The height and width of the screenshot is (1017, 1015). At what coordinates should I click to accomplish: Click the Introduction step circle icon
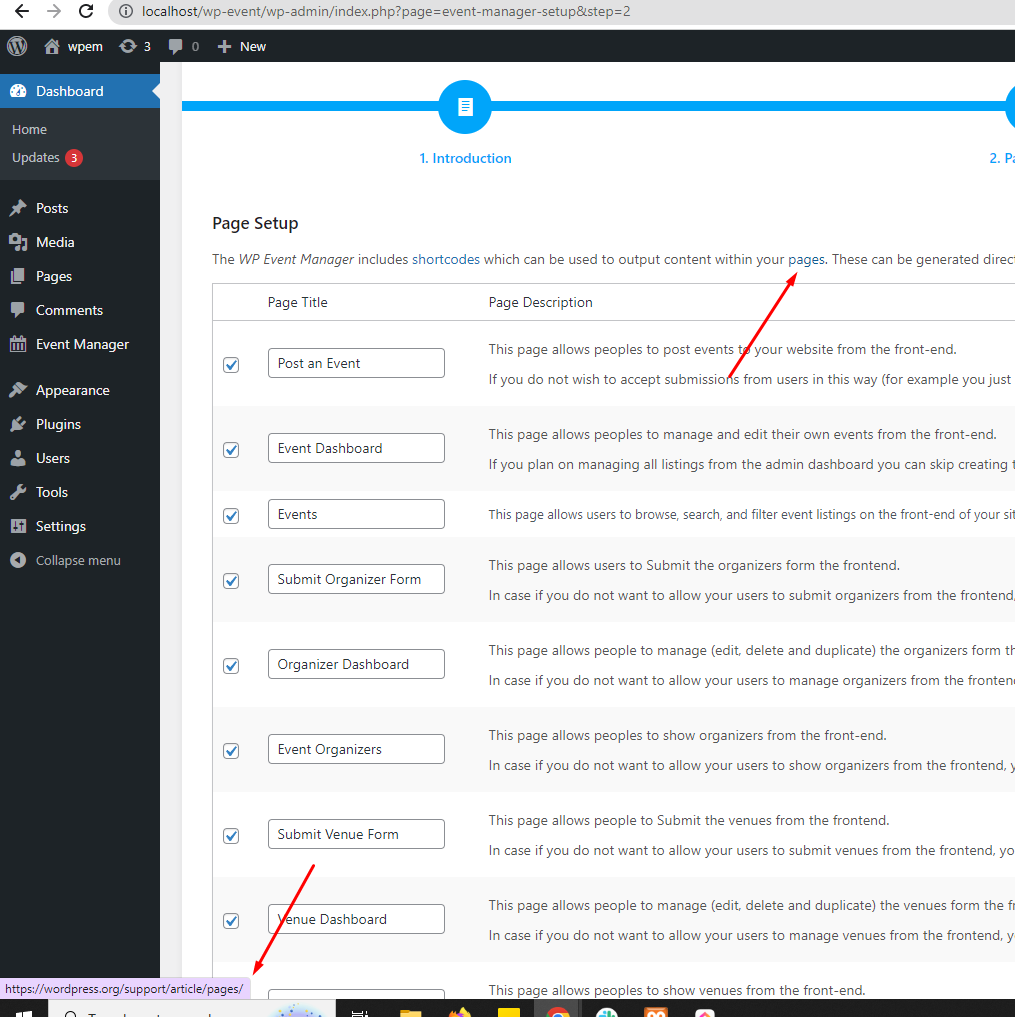click(x=465, y=107)
